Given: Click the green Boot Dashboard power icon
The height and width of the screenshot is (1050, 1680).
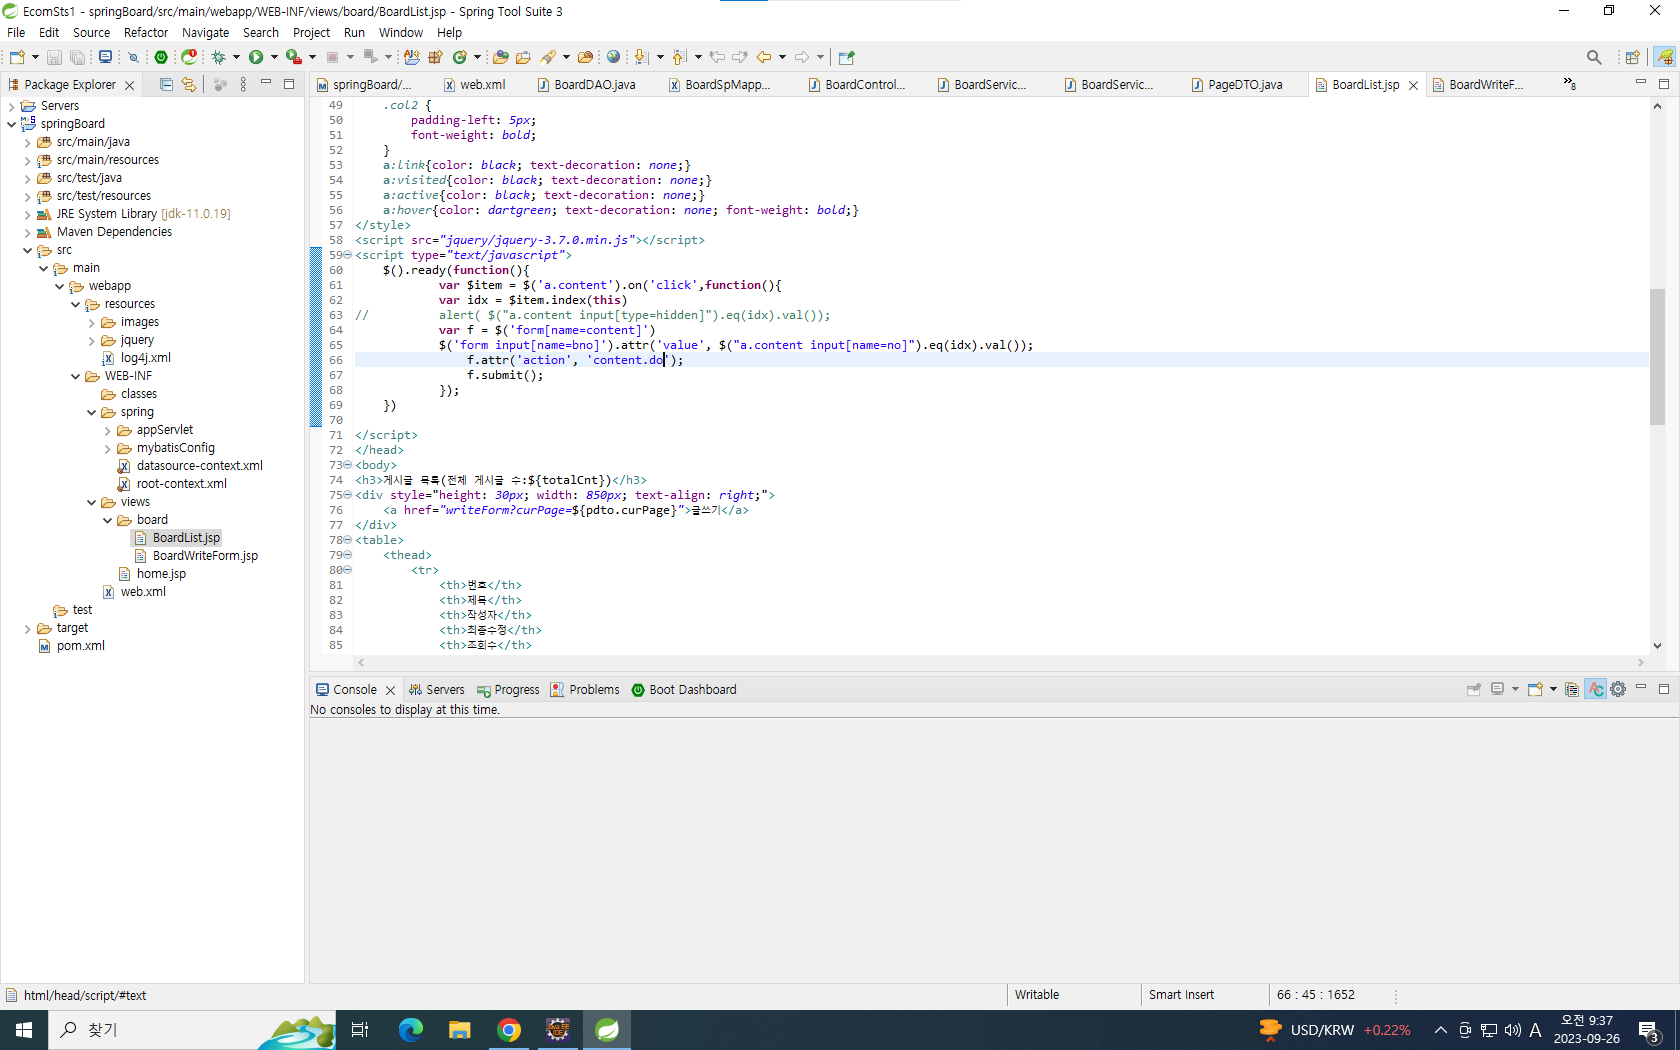Looking at the screenshot, I should (161, 57).
